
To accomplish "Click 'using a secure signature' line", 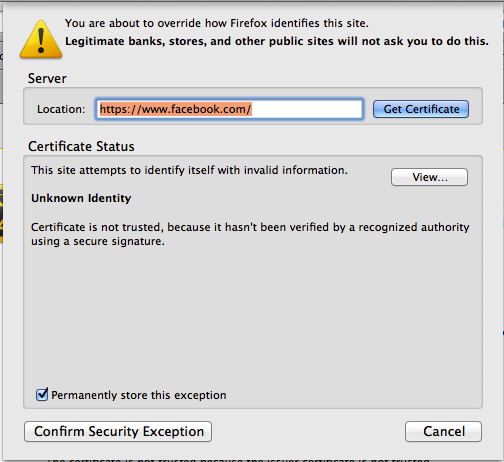I will point(98,241).
